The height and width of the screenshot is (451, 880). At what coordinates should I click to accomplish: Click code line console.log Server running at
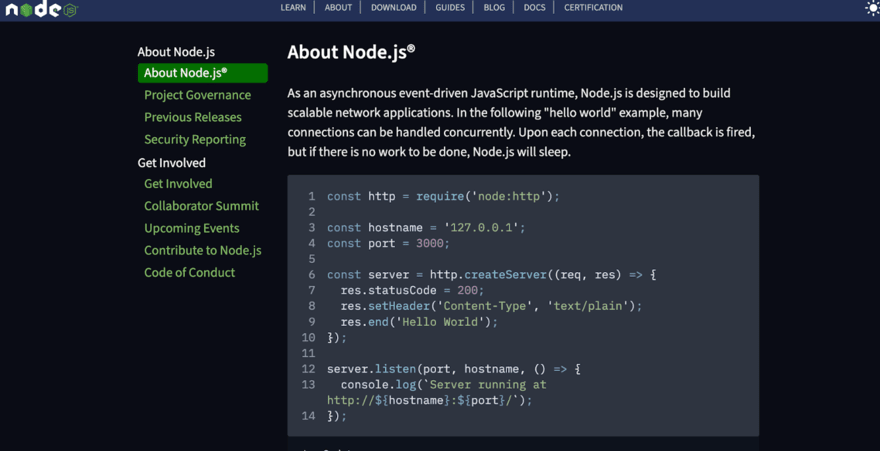point(437,393)
